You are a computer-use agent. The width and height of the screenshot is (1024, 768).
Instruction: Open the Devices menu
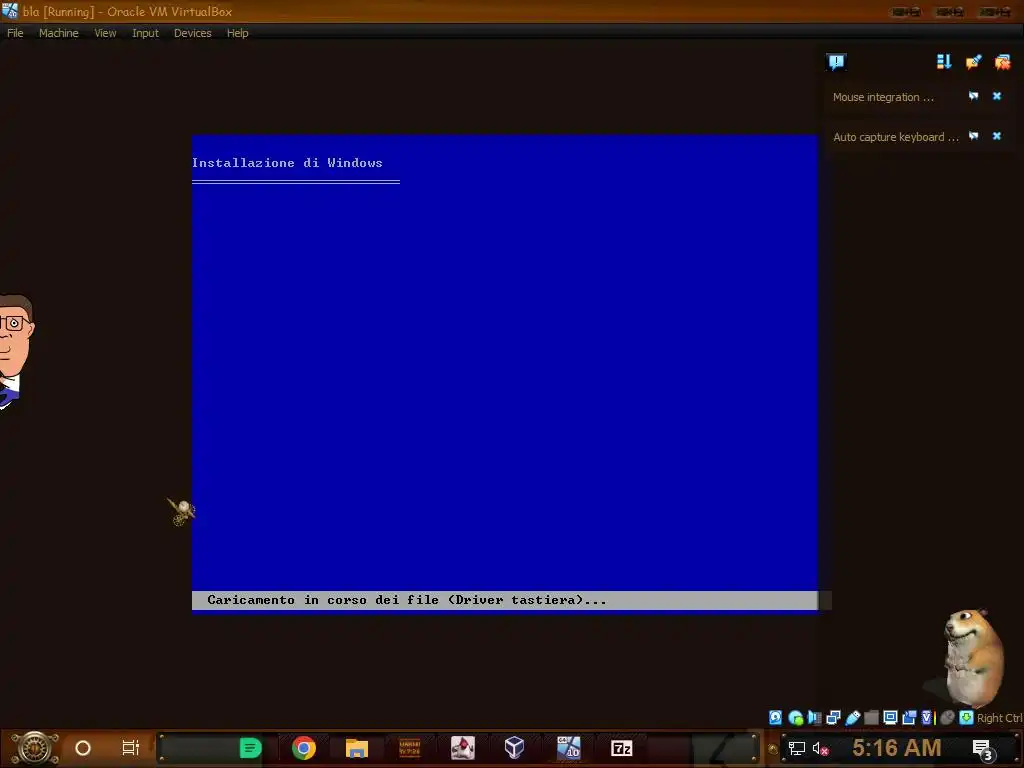[193, 33]
